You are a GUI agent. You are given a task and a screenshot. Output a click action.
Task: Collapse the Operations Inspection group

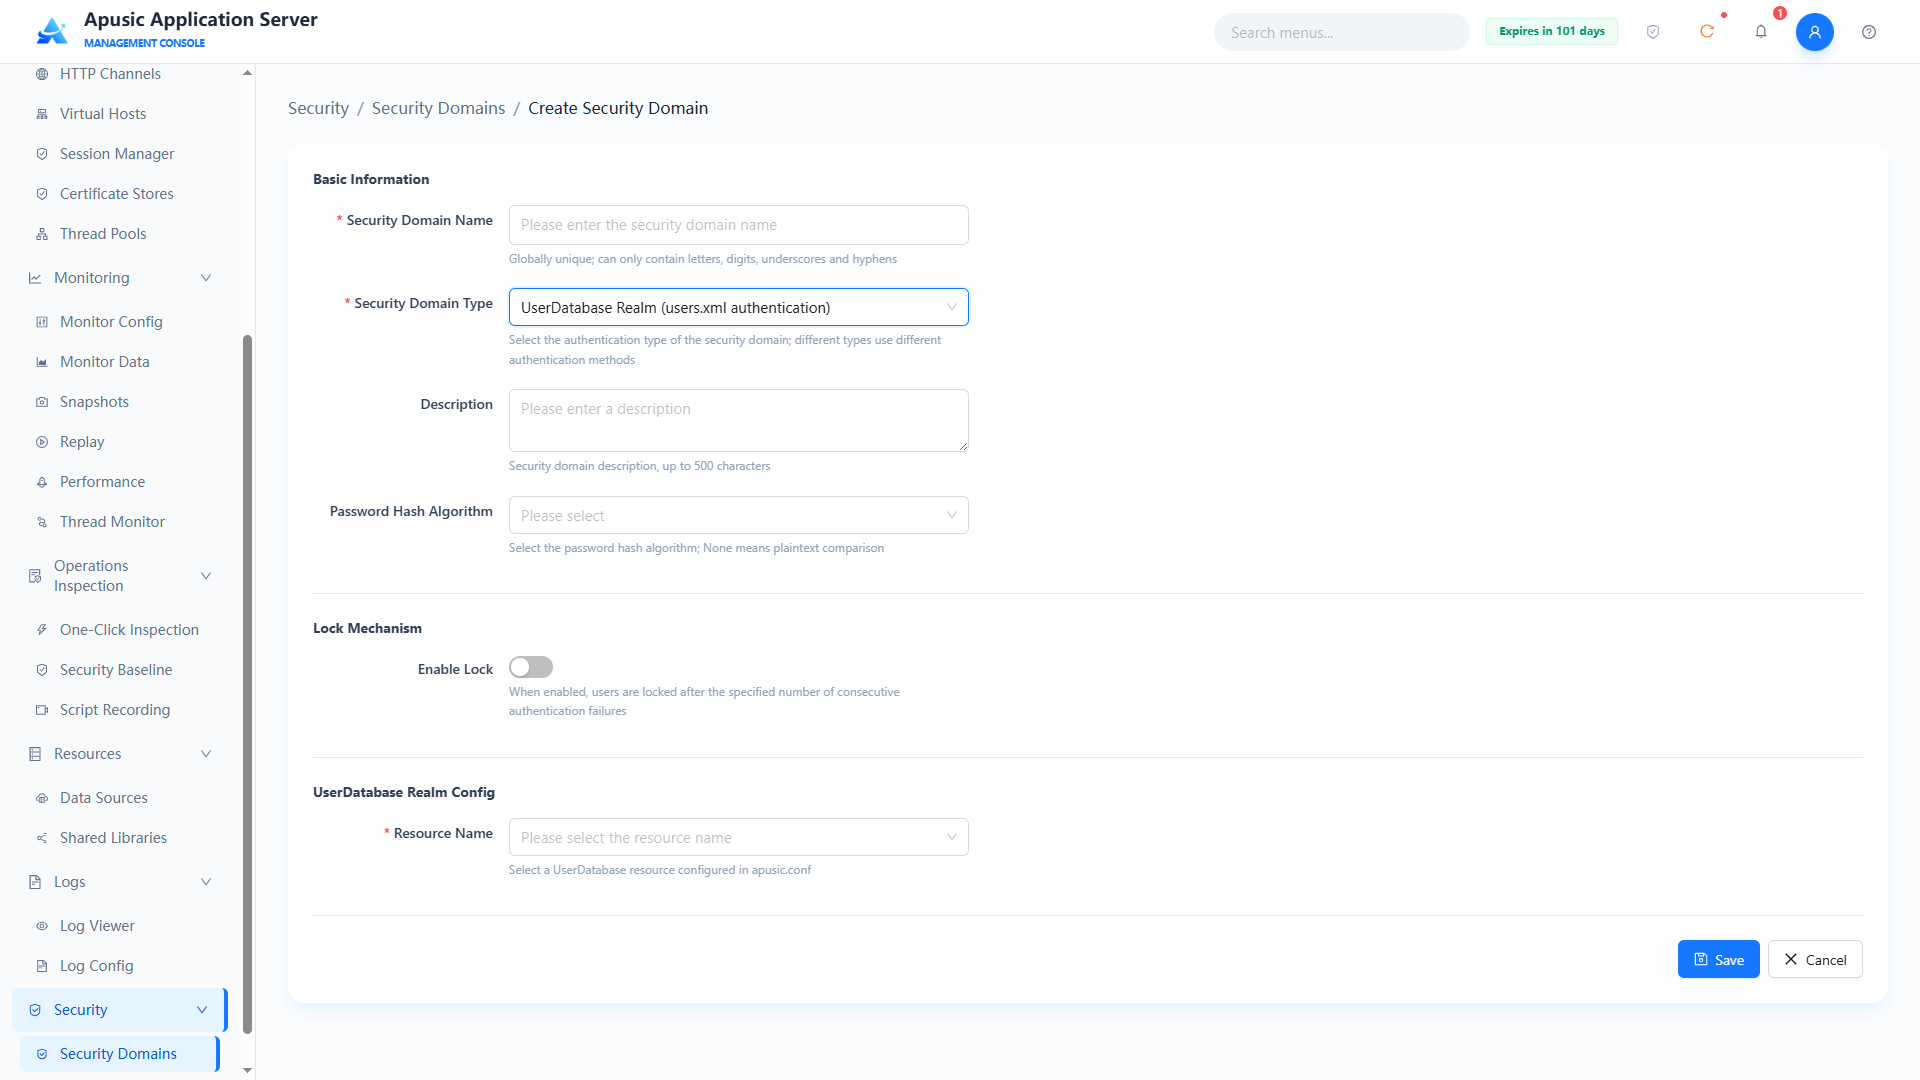point(120,576)
